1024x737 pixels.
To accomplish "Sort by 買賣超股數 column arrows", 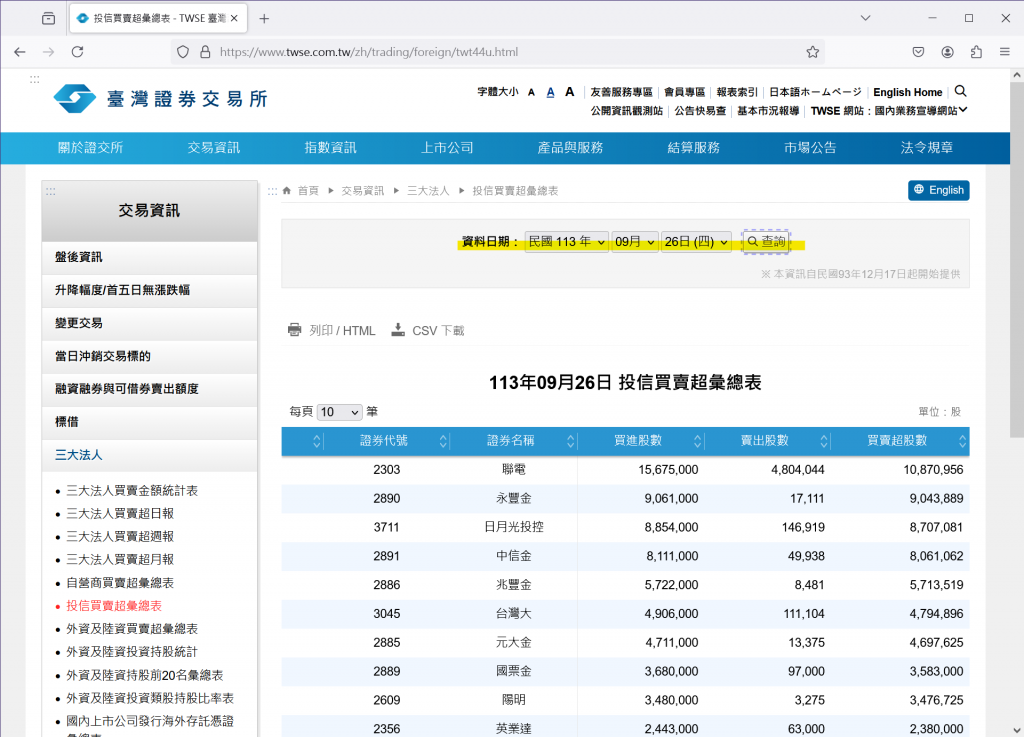I will coord(963,441).
